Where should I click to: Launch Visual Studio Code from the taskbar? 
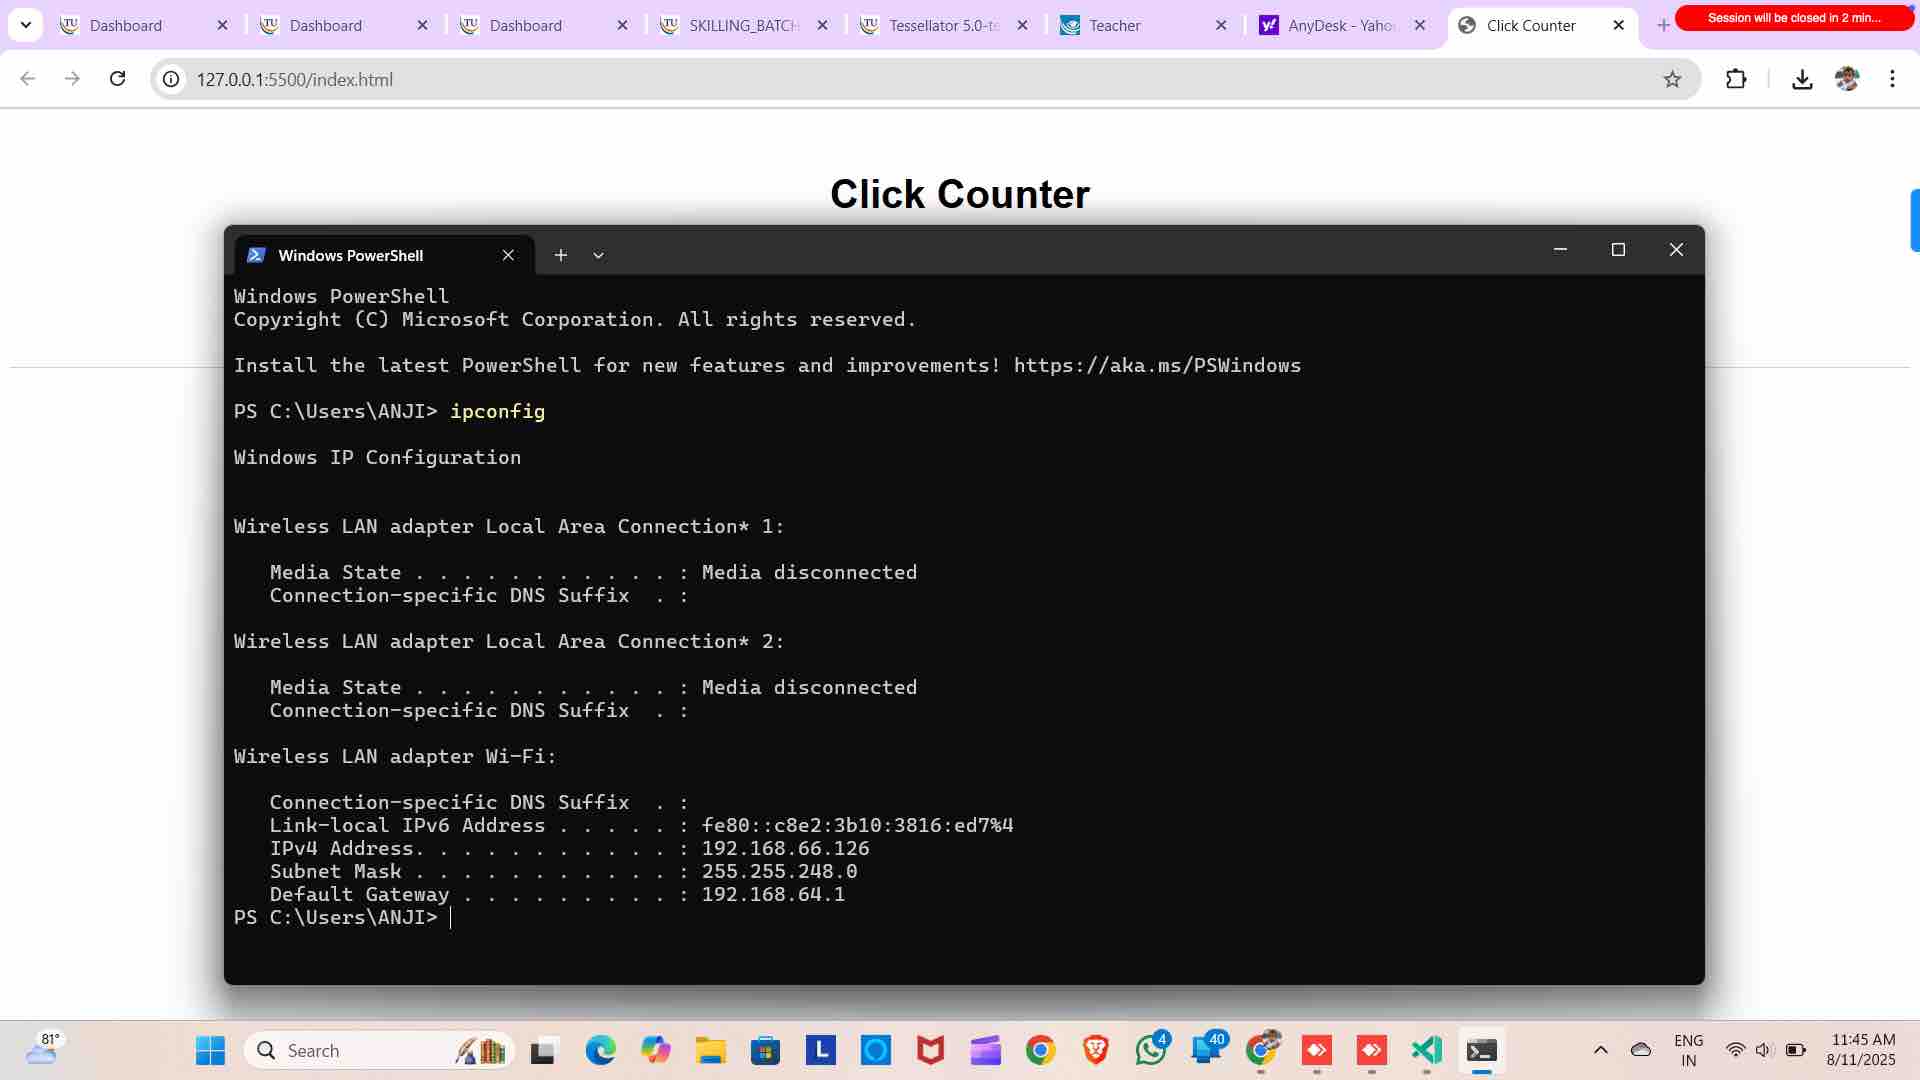[1427, 1050]
